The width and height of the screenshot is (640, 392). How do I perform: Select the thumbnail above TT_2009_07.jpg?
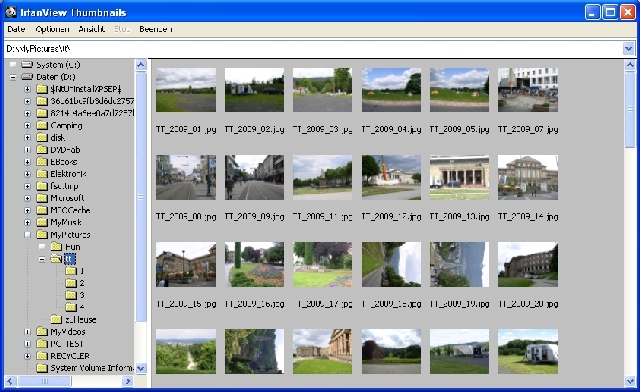528,90
